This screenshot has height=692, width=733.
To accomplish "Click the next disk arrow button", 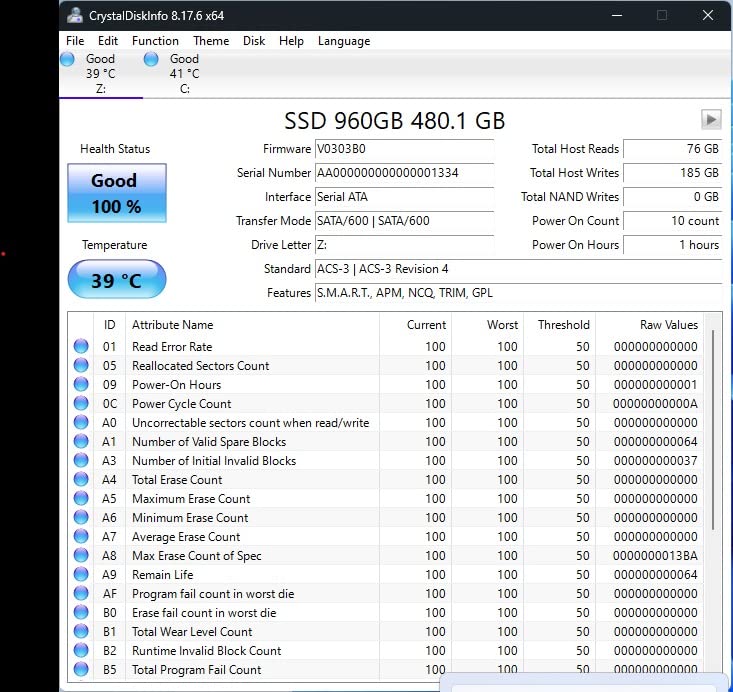I will point(711,120).
